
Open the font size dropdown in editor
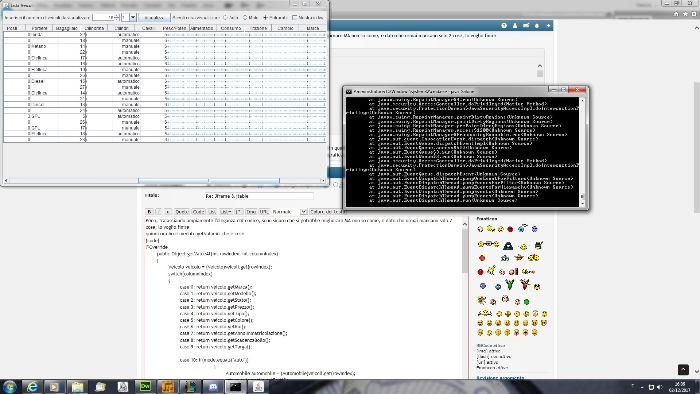(290, 212)
